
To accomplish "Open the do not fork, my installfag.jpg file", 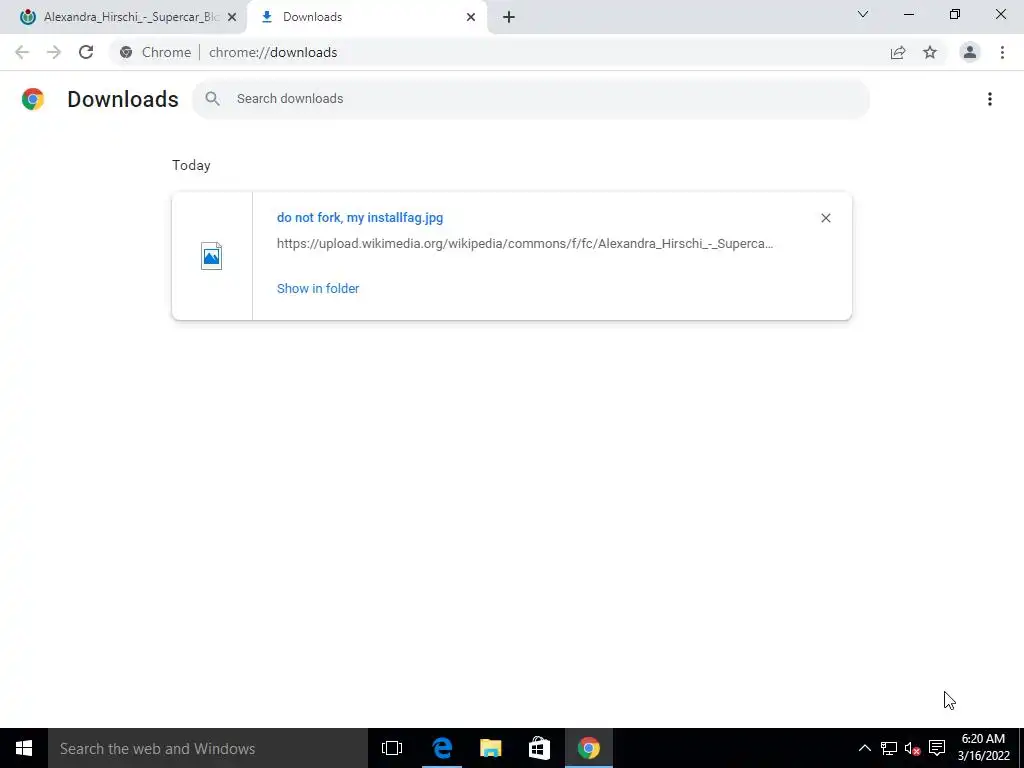I will point(360,217).
